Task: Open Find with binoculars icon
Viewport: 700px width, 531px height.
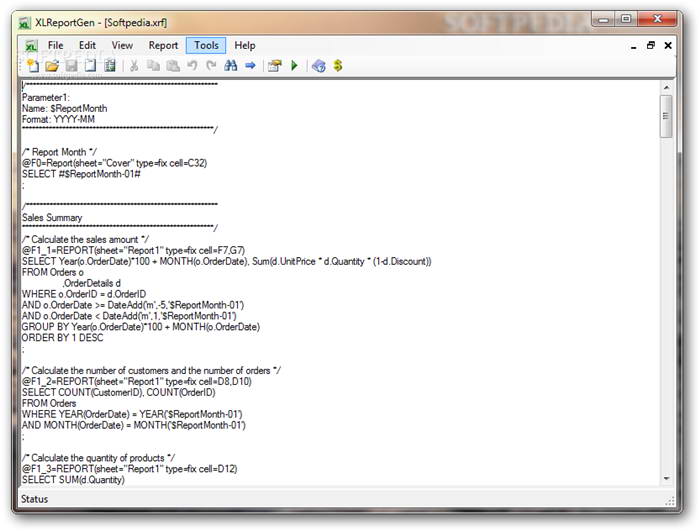Action: (x=230, y=66)
